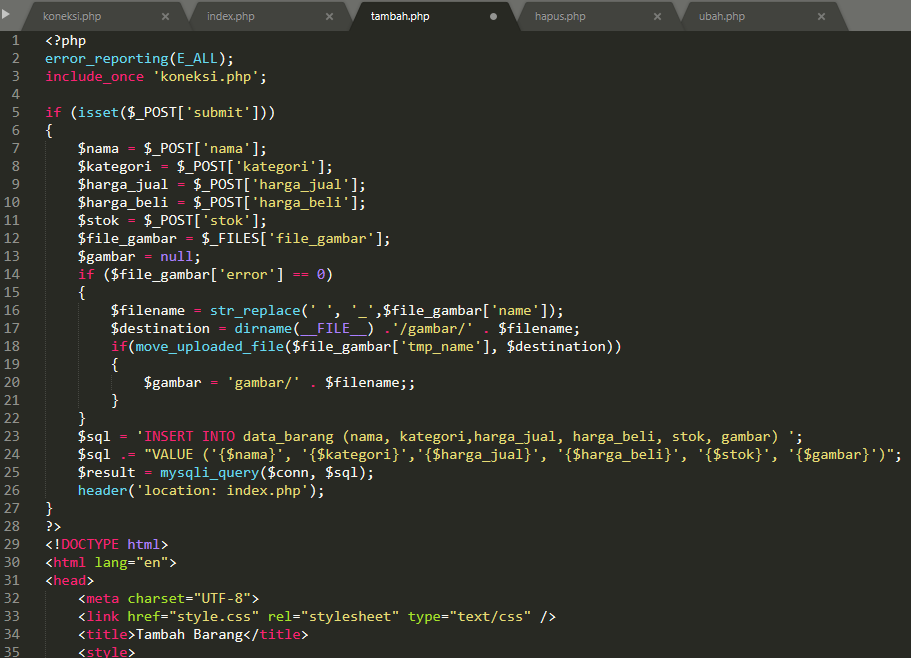Click the $nama variable assignment
Viewport: 911px width, 658px height.
tap(172, 149)
